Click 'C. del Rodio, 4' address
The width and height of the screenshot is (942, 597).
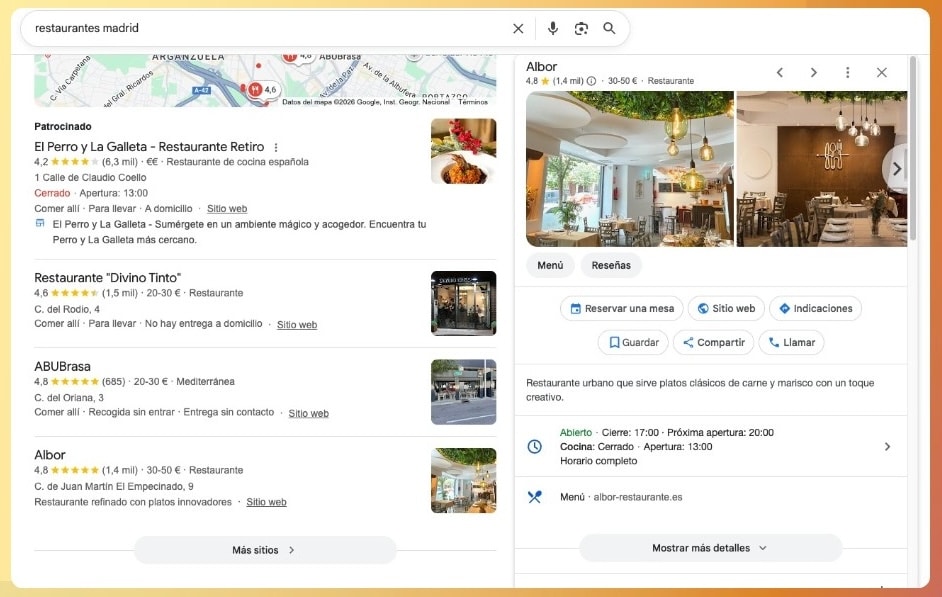coord(67,309)
